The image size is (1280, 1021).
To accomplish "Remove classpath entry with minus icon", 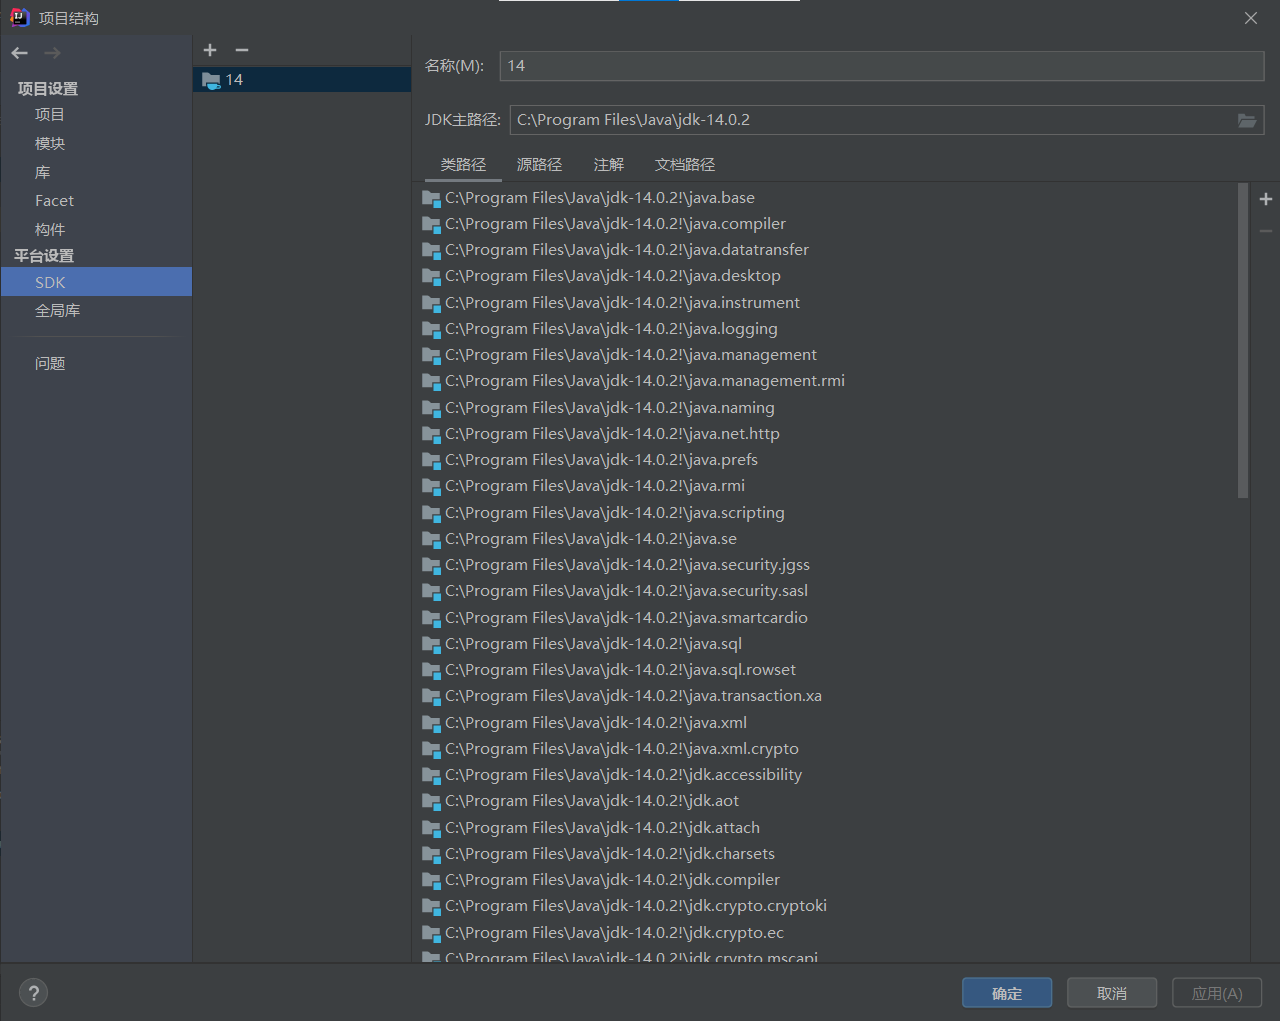I will pyautogui.click(x=1266, y=231).
